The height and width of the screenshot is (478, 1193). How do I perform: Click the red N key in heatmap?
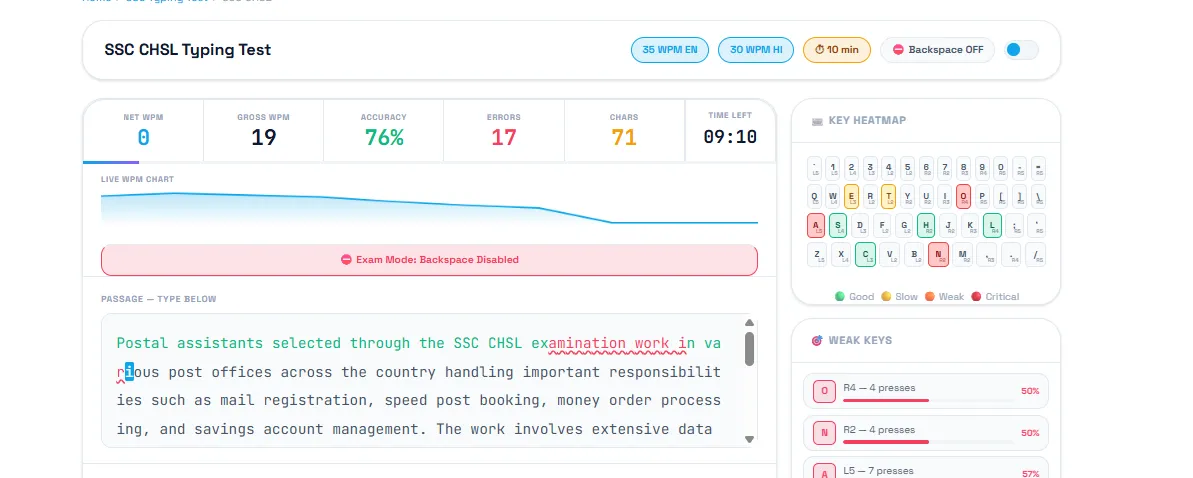(x=938, y=255)
